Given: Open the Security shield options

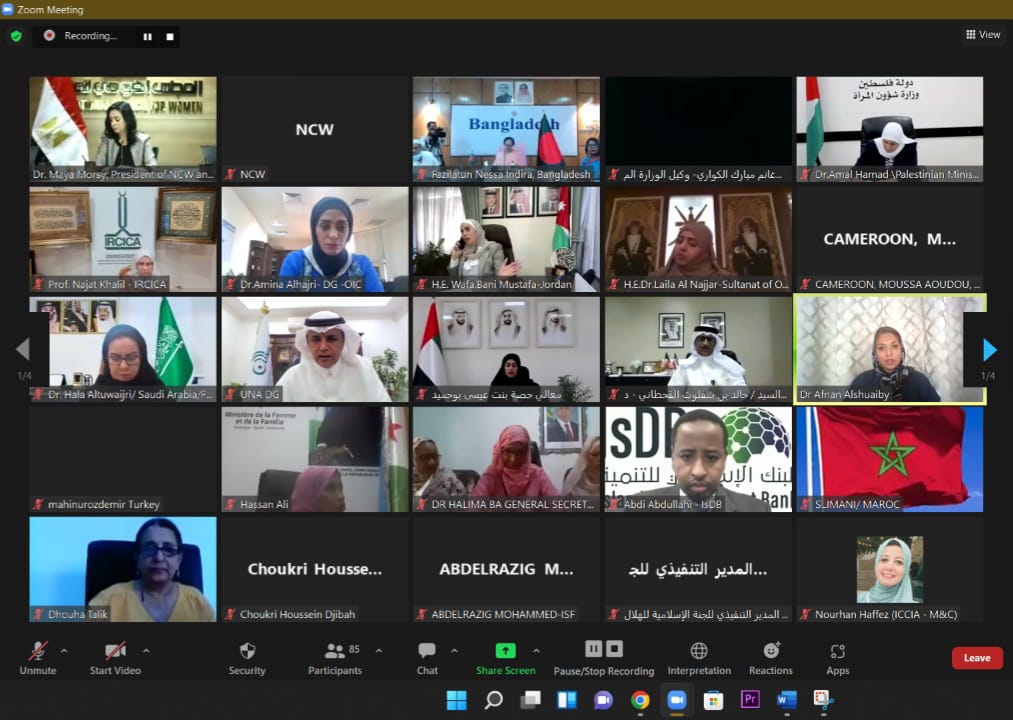Looking at the screenshot, I should pyautogui.click(x=247, y=654).
